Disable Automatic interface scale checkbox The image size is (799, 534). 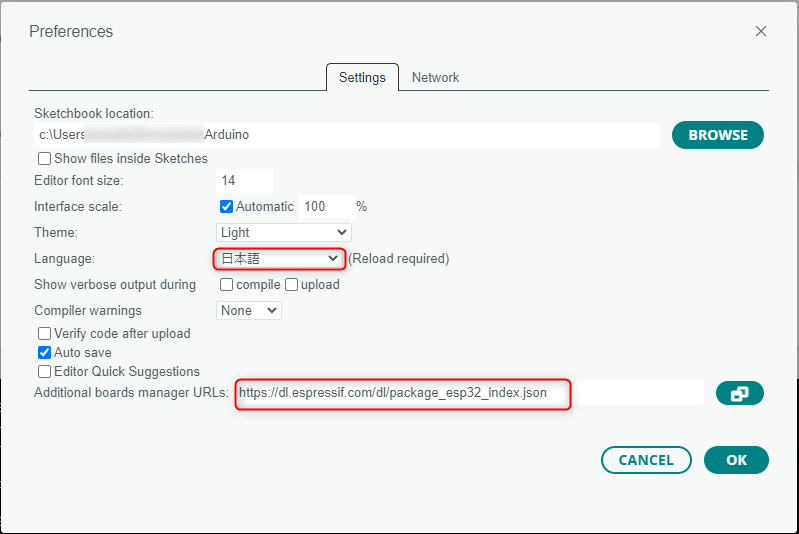[226, 207]
